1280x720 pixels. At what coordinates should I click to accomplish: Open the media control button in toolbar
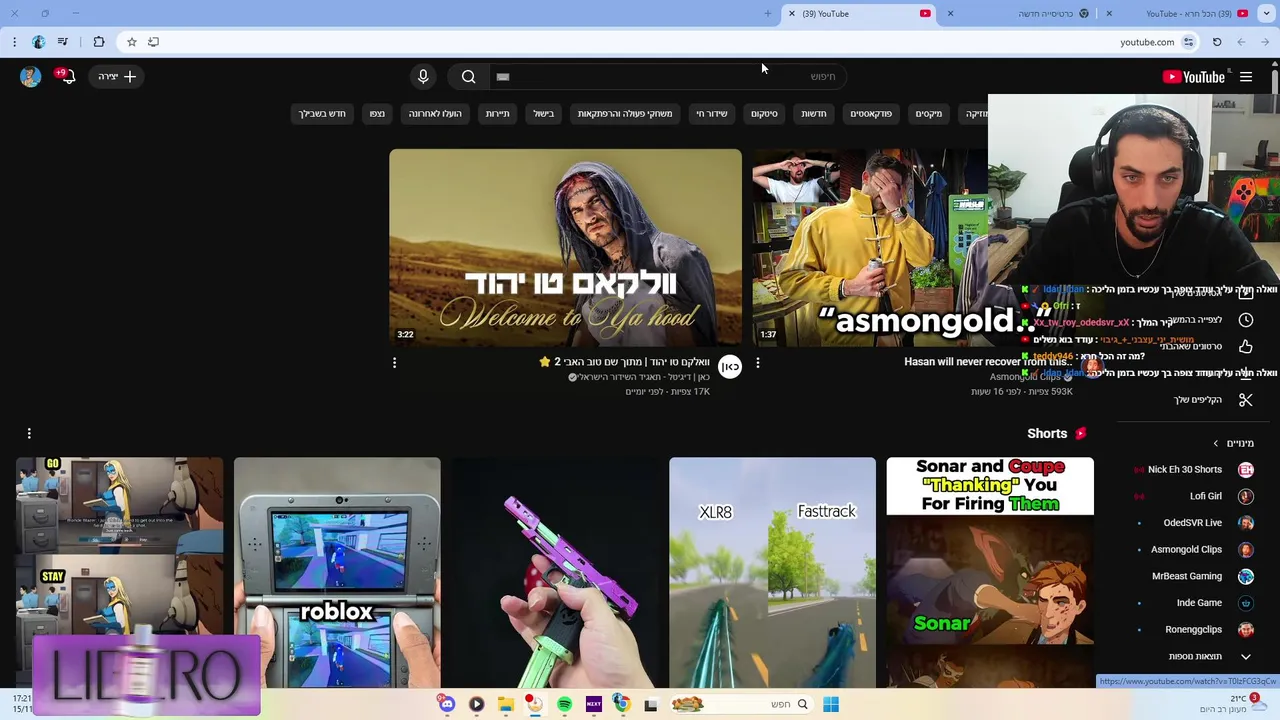click(63, 42)
